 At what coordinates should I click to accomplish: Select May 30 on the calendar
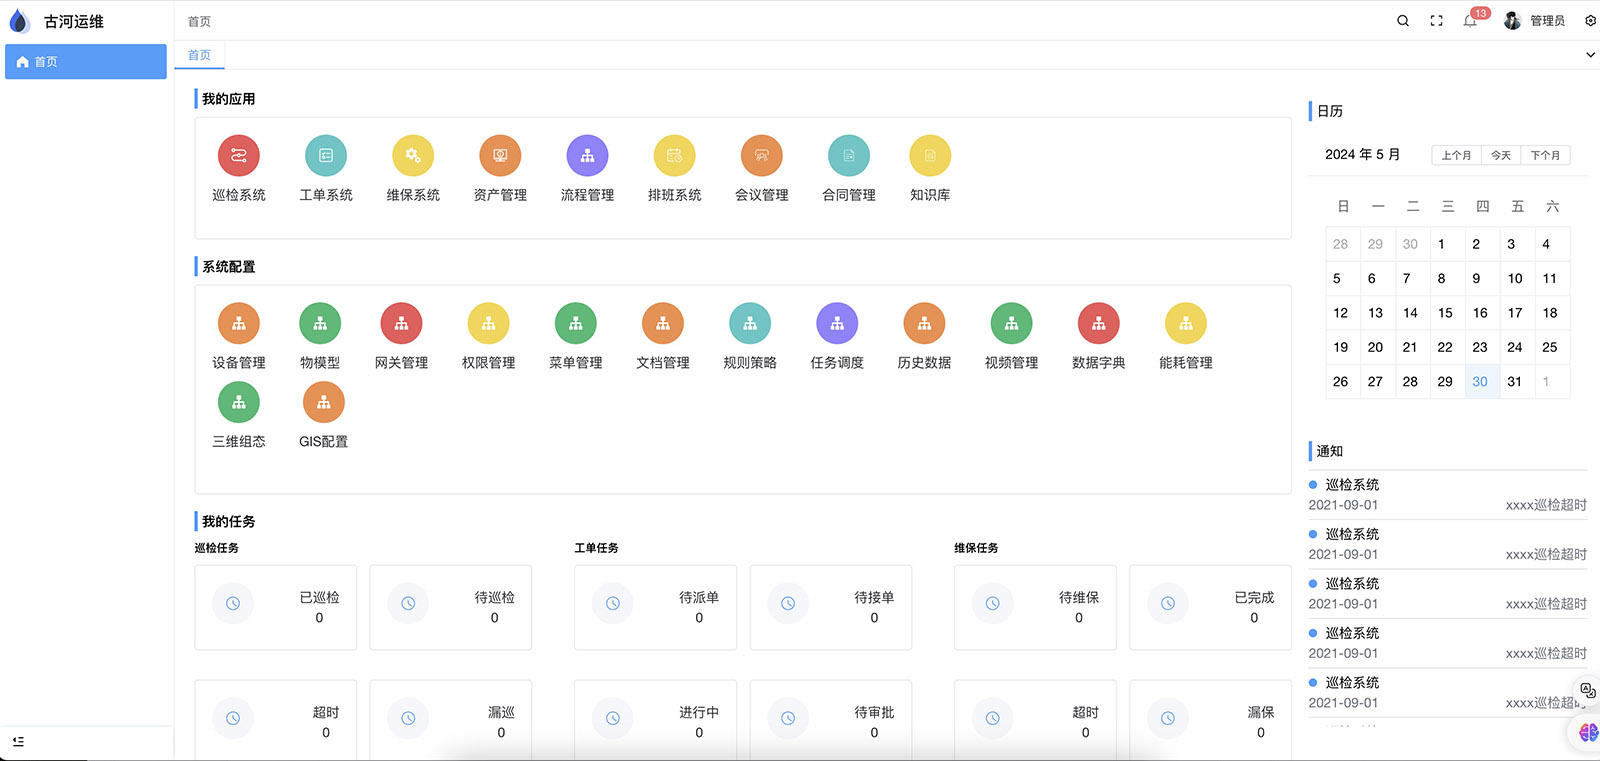[x=1480, y=382]
